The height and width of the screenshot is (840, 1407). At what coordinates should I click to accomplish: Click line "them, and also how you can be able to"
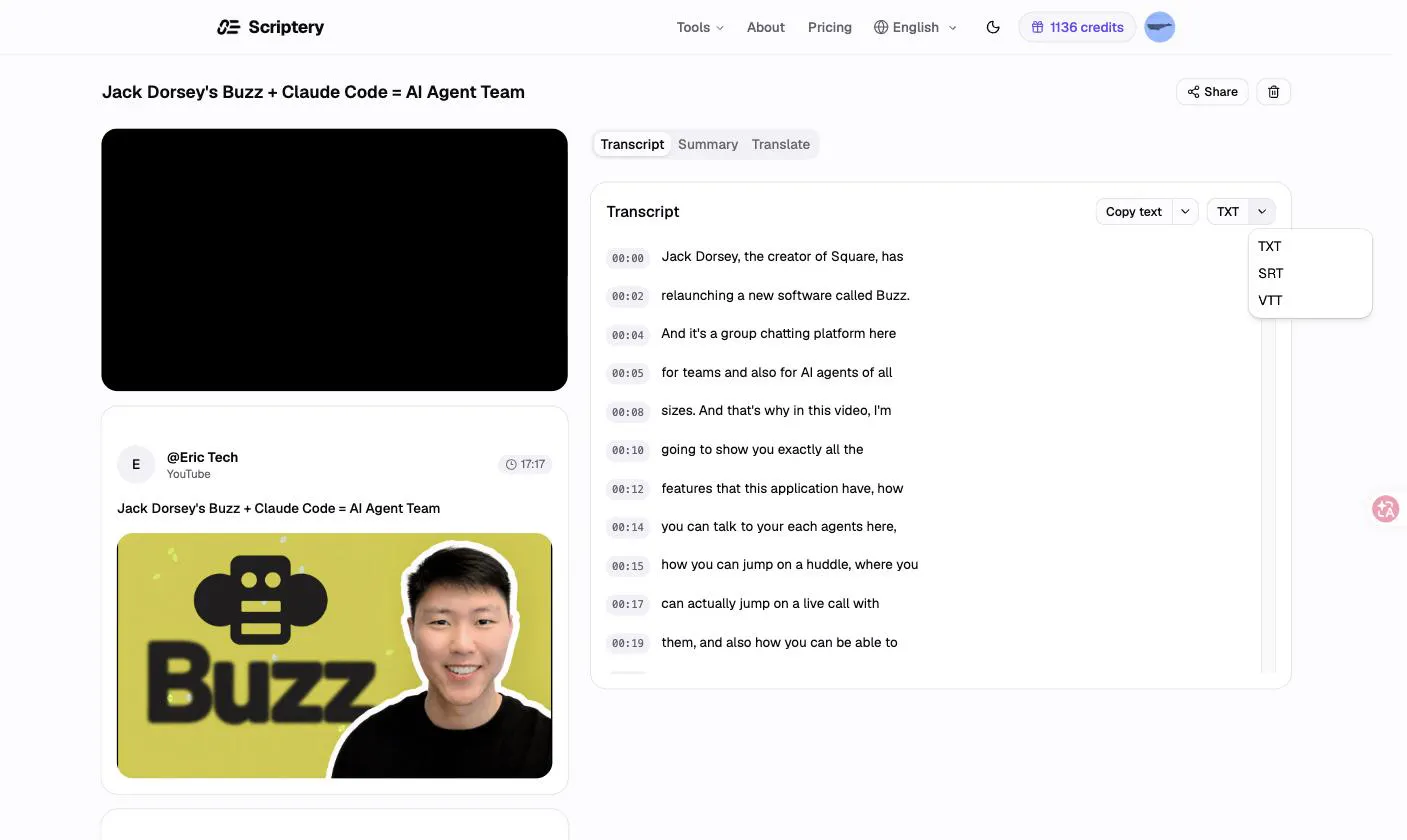coord(779,642)
